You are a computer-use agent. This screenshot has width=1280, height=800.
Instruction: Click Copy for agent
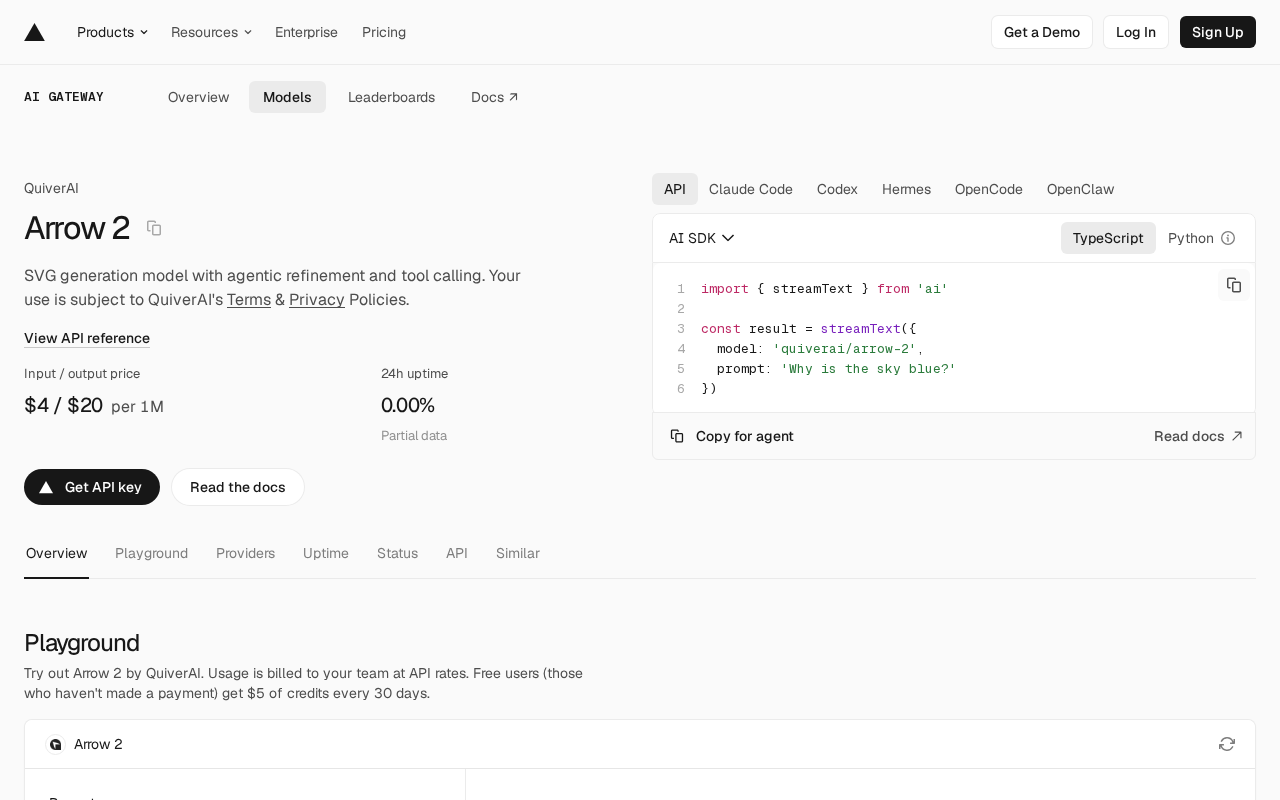732,436
